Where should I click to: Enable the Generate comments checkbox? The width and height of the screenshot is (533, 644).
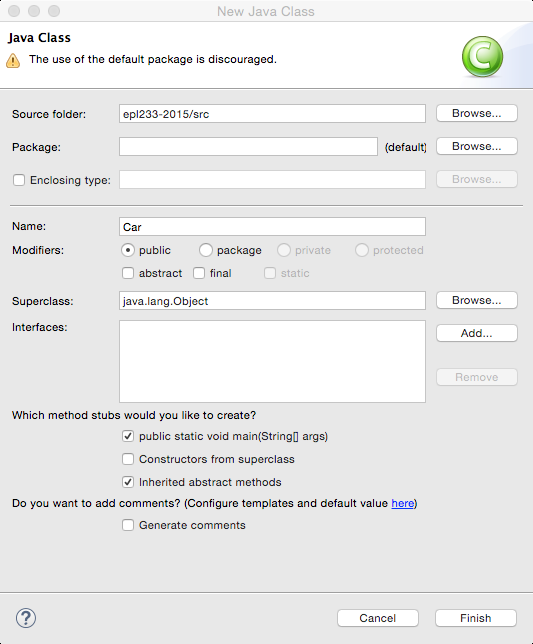click(128, 525)
